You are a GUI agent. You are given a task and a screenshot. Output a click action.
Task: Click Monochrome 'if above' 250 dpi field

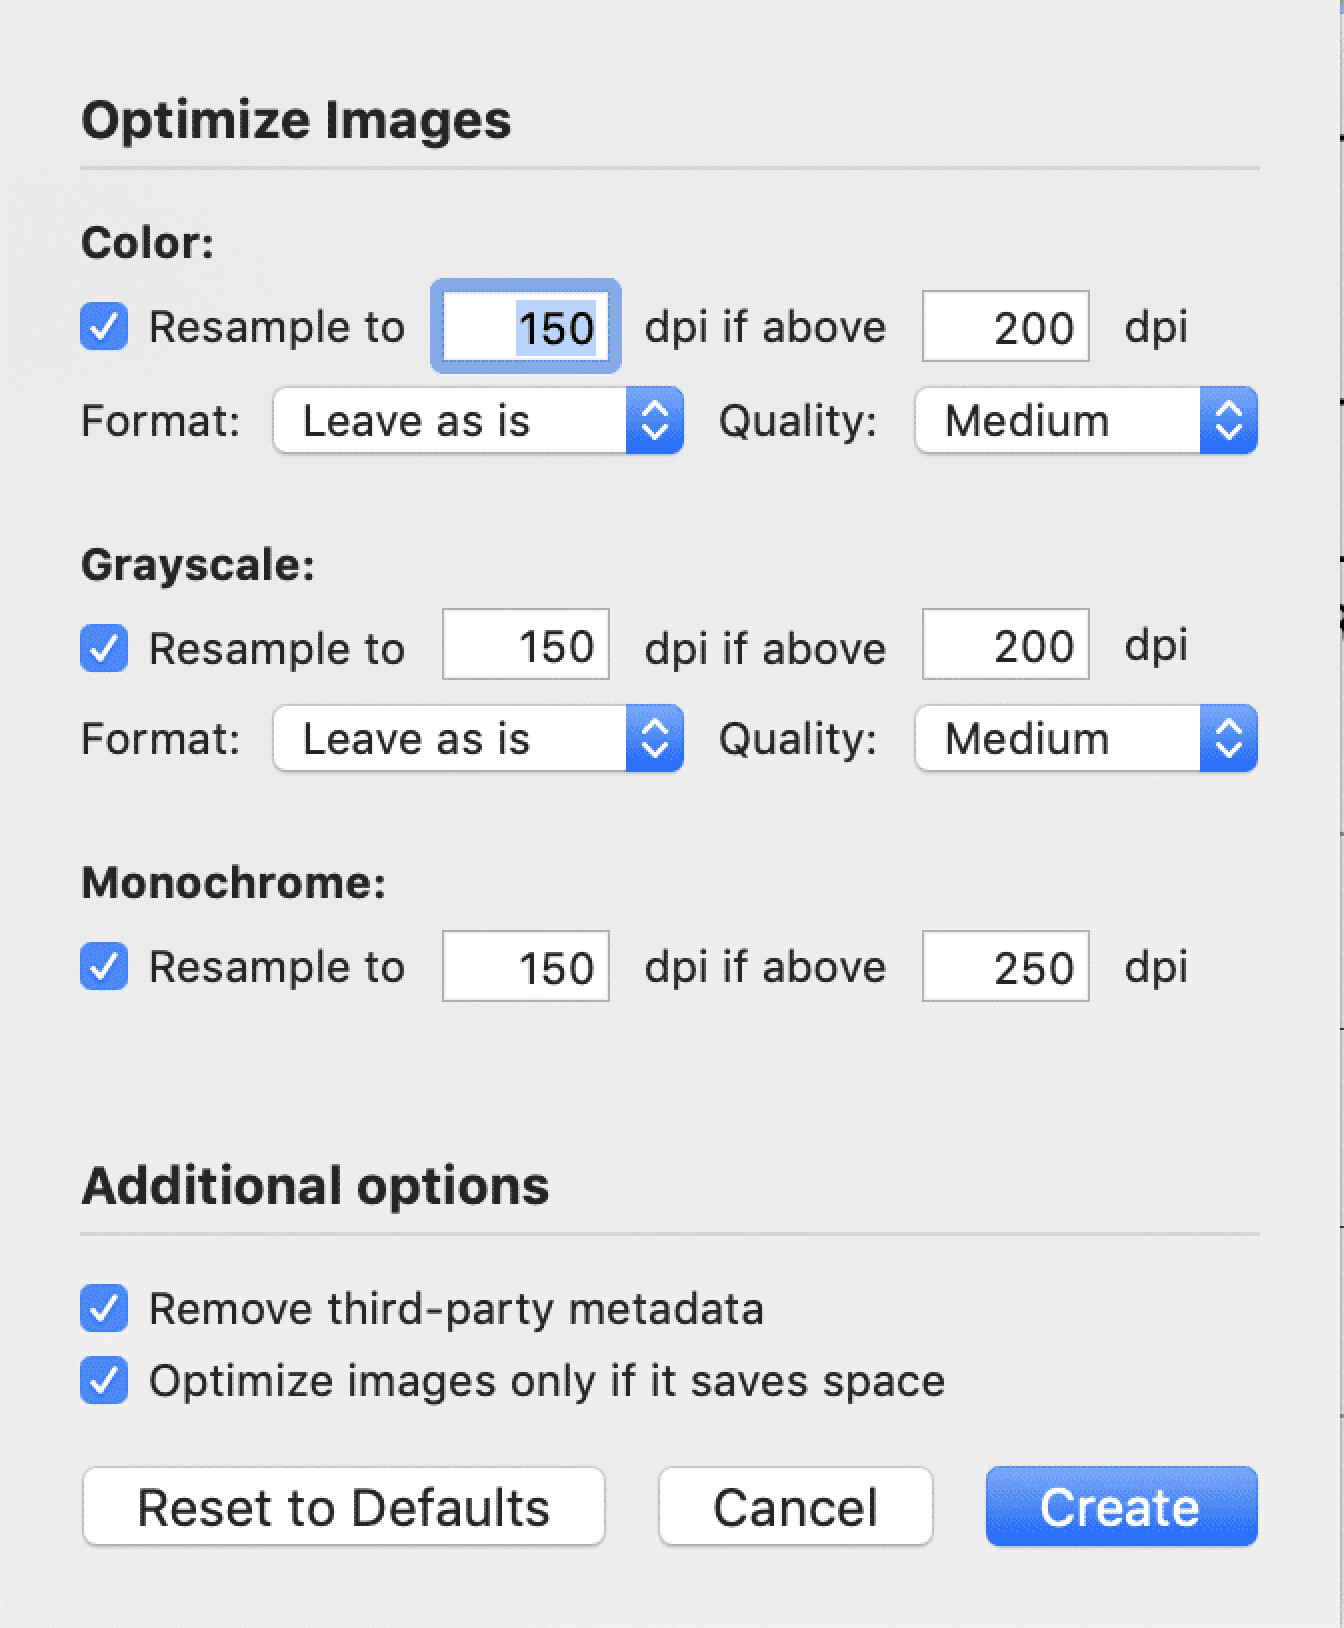pos(1005,967)
